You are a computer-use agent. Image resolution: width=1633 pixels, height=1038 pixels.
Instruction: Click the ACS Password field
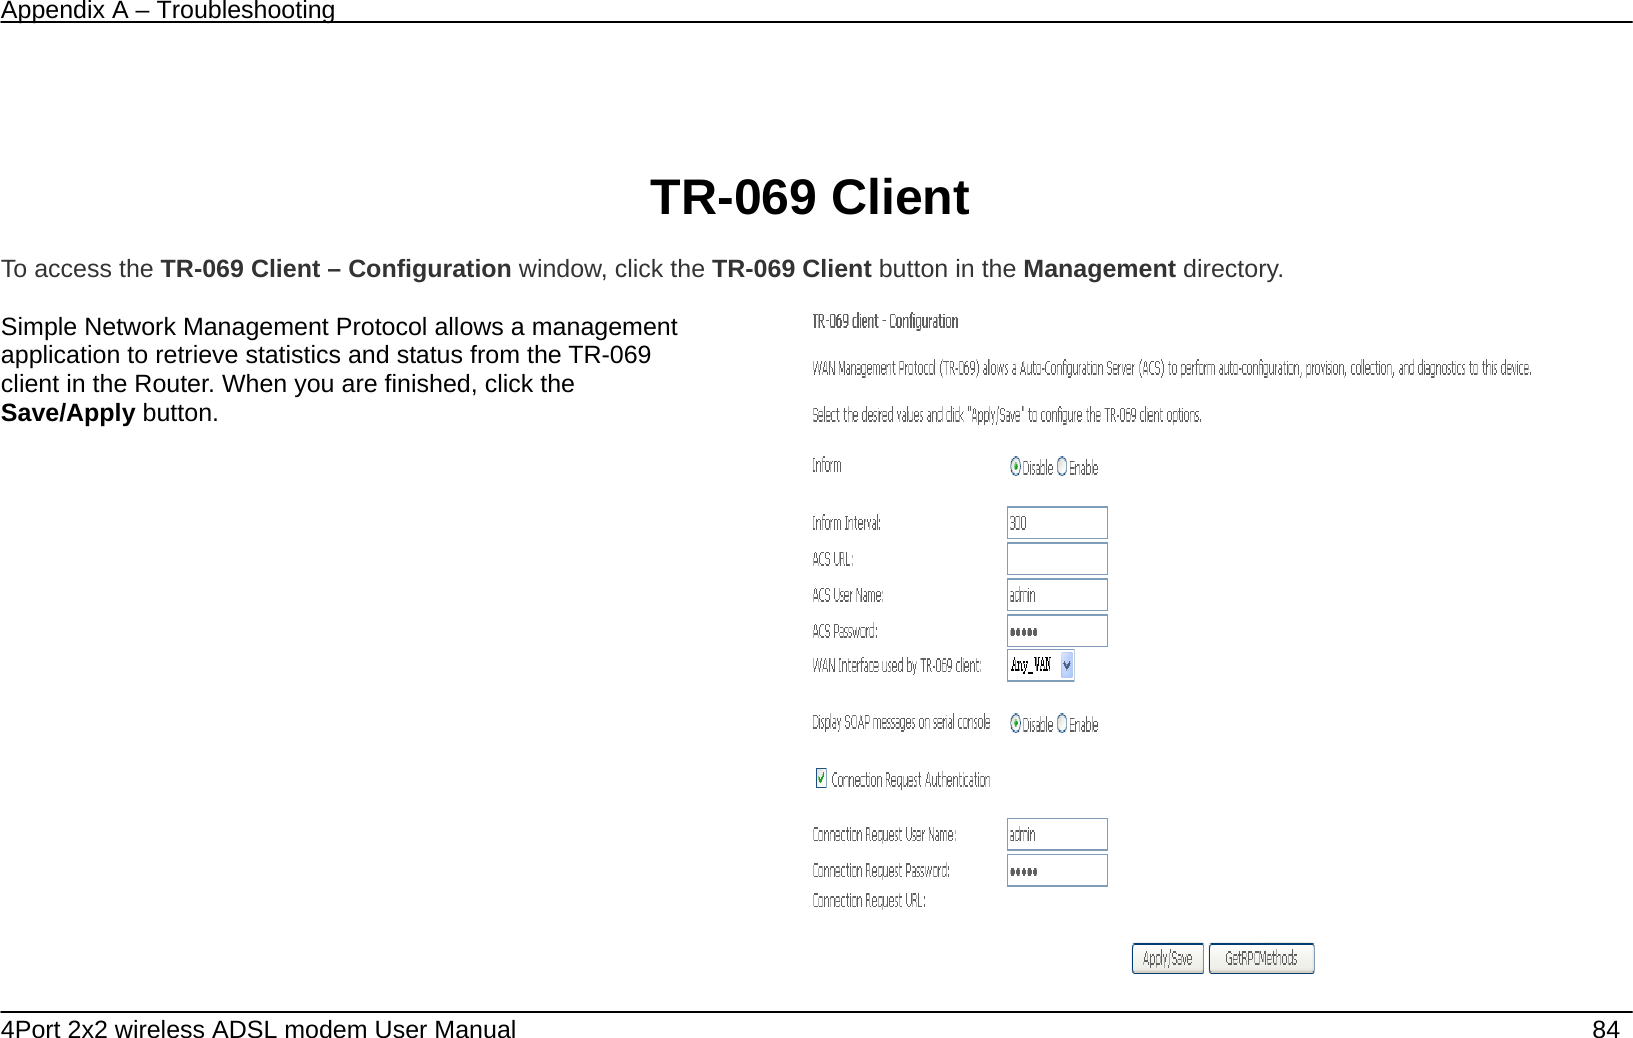click(1057, 631)
